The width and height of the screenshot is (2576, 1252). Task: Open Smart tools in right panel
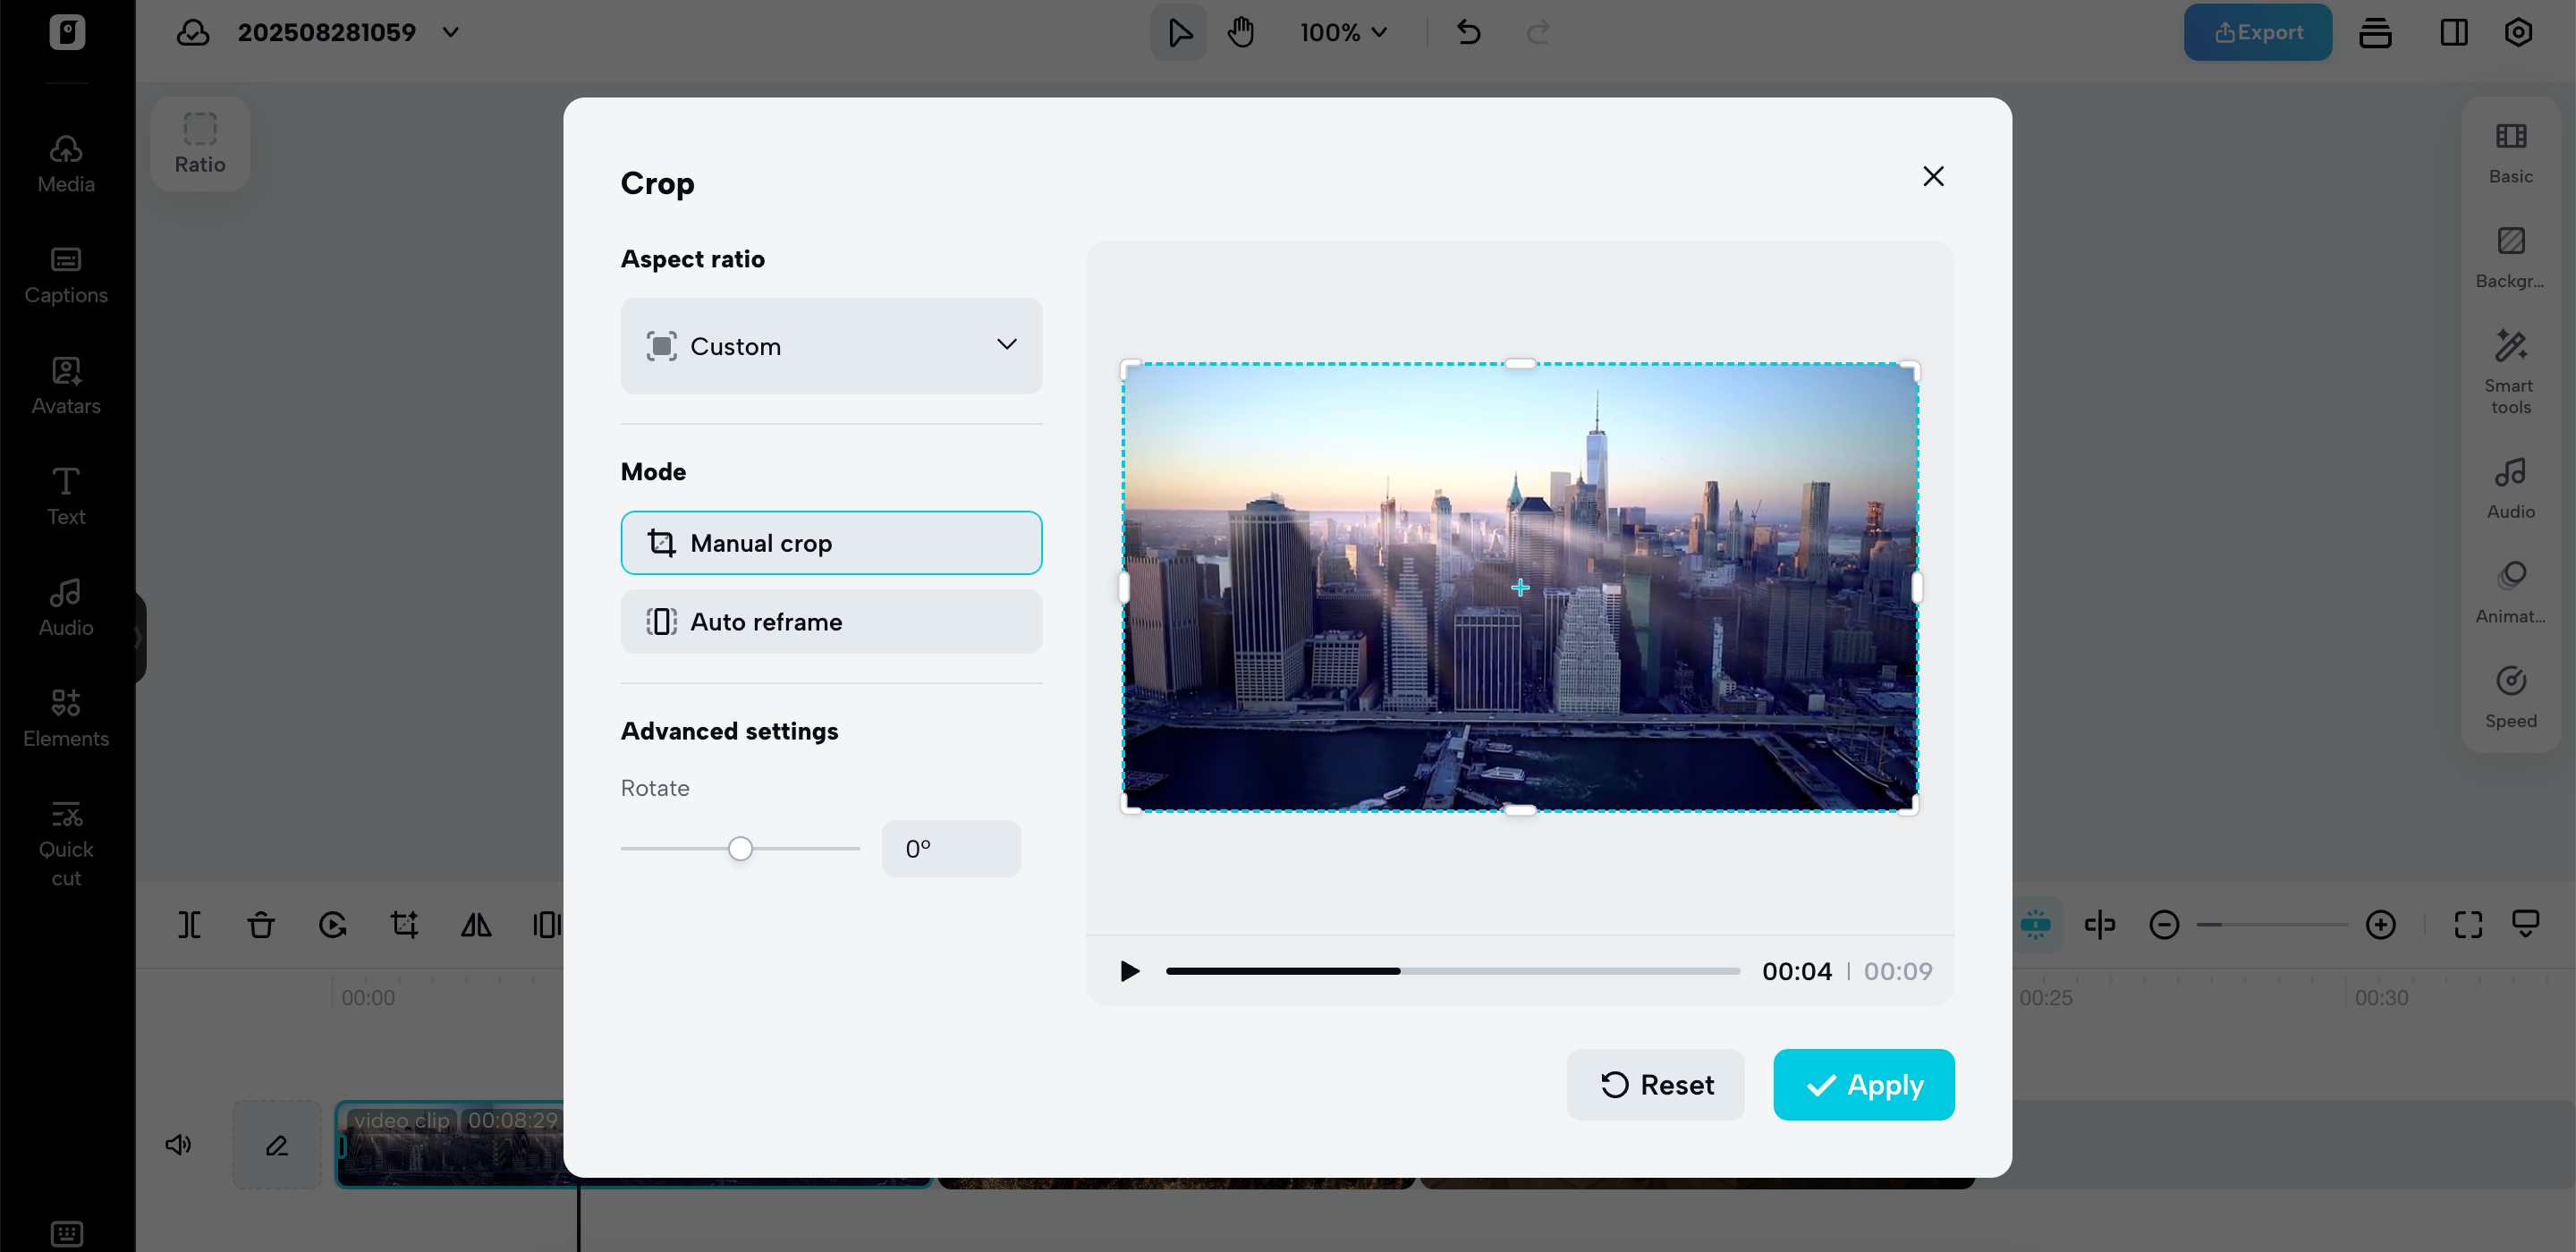2510,370
